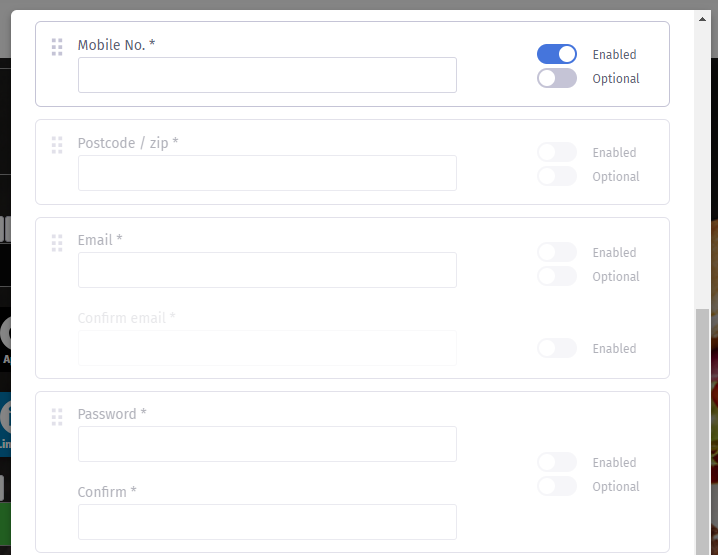Click the Confirm email input field
Viewport: 718px width, 555px height.
267,348
